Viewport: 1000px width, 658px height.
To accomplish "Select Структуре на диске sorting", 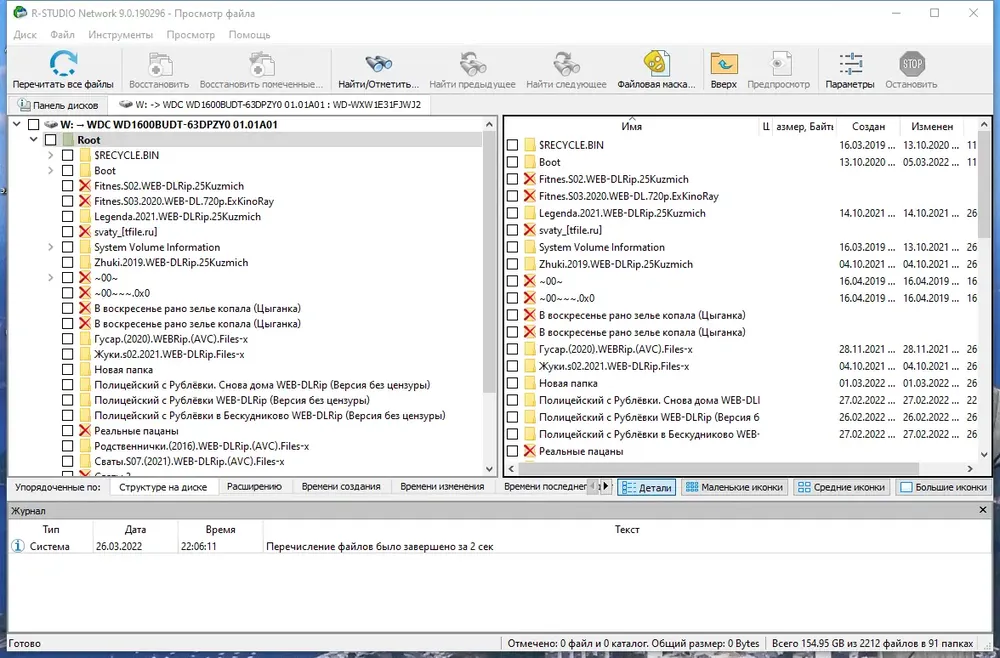I will click(x=163, y=487).
